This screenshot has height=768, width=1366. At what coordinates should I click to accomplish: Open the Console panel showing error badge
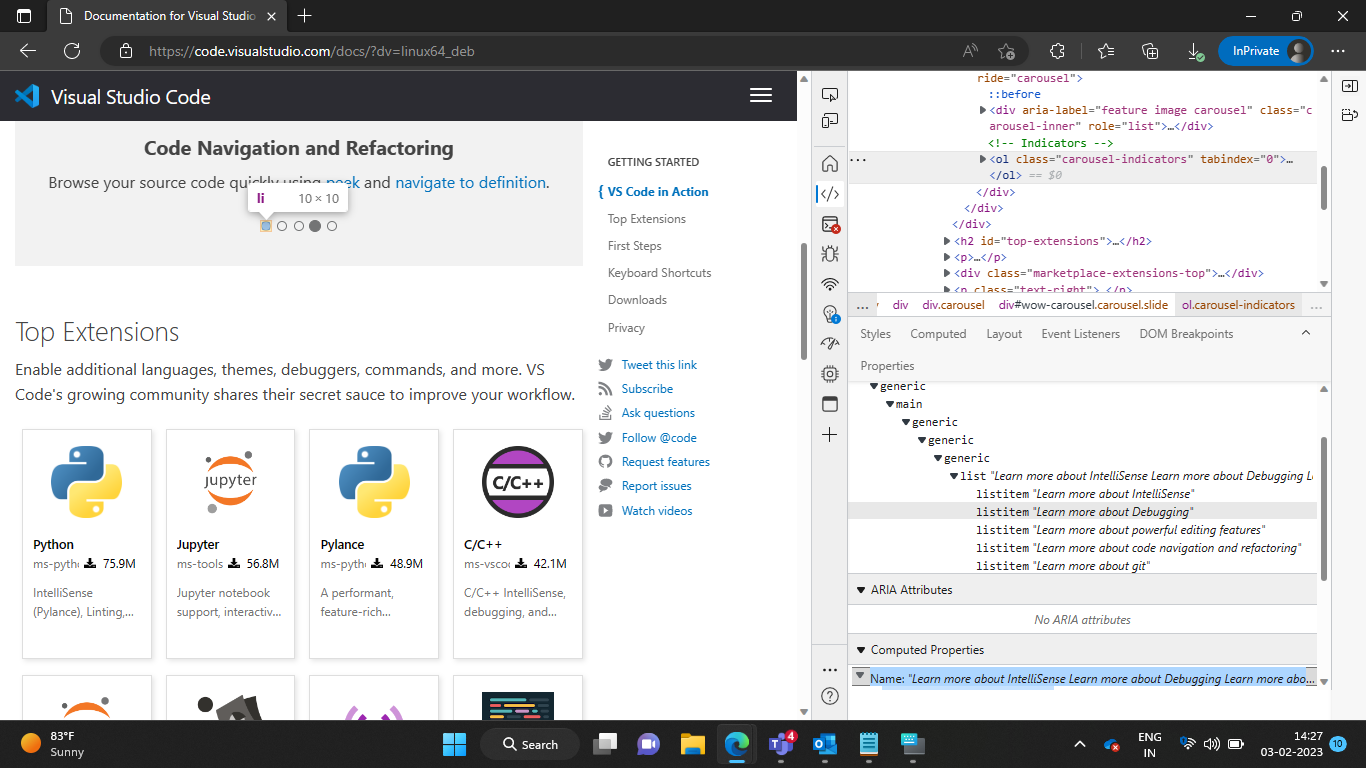click(x=829, y=225)
